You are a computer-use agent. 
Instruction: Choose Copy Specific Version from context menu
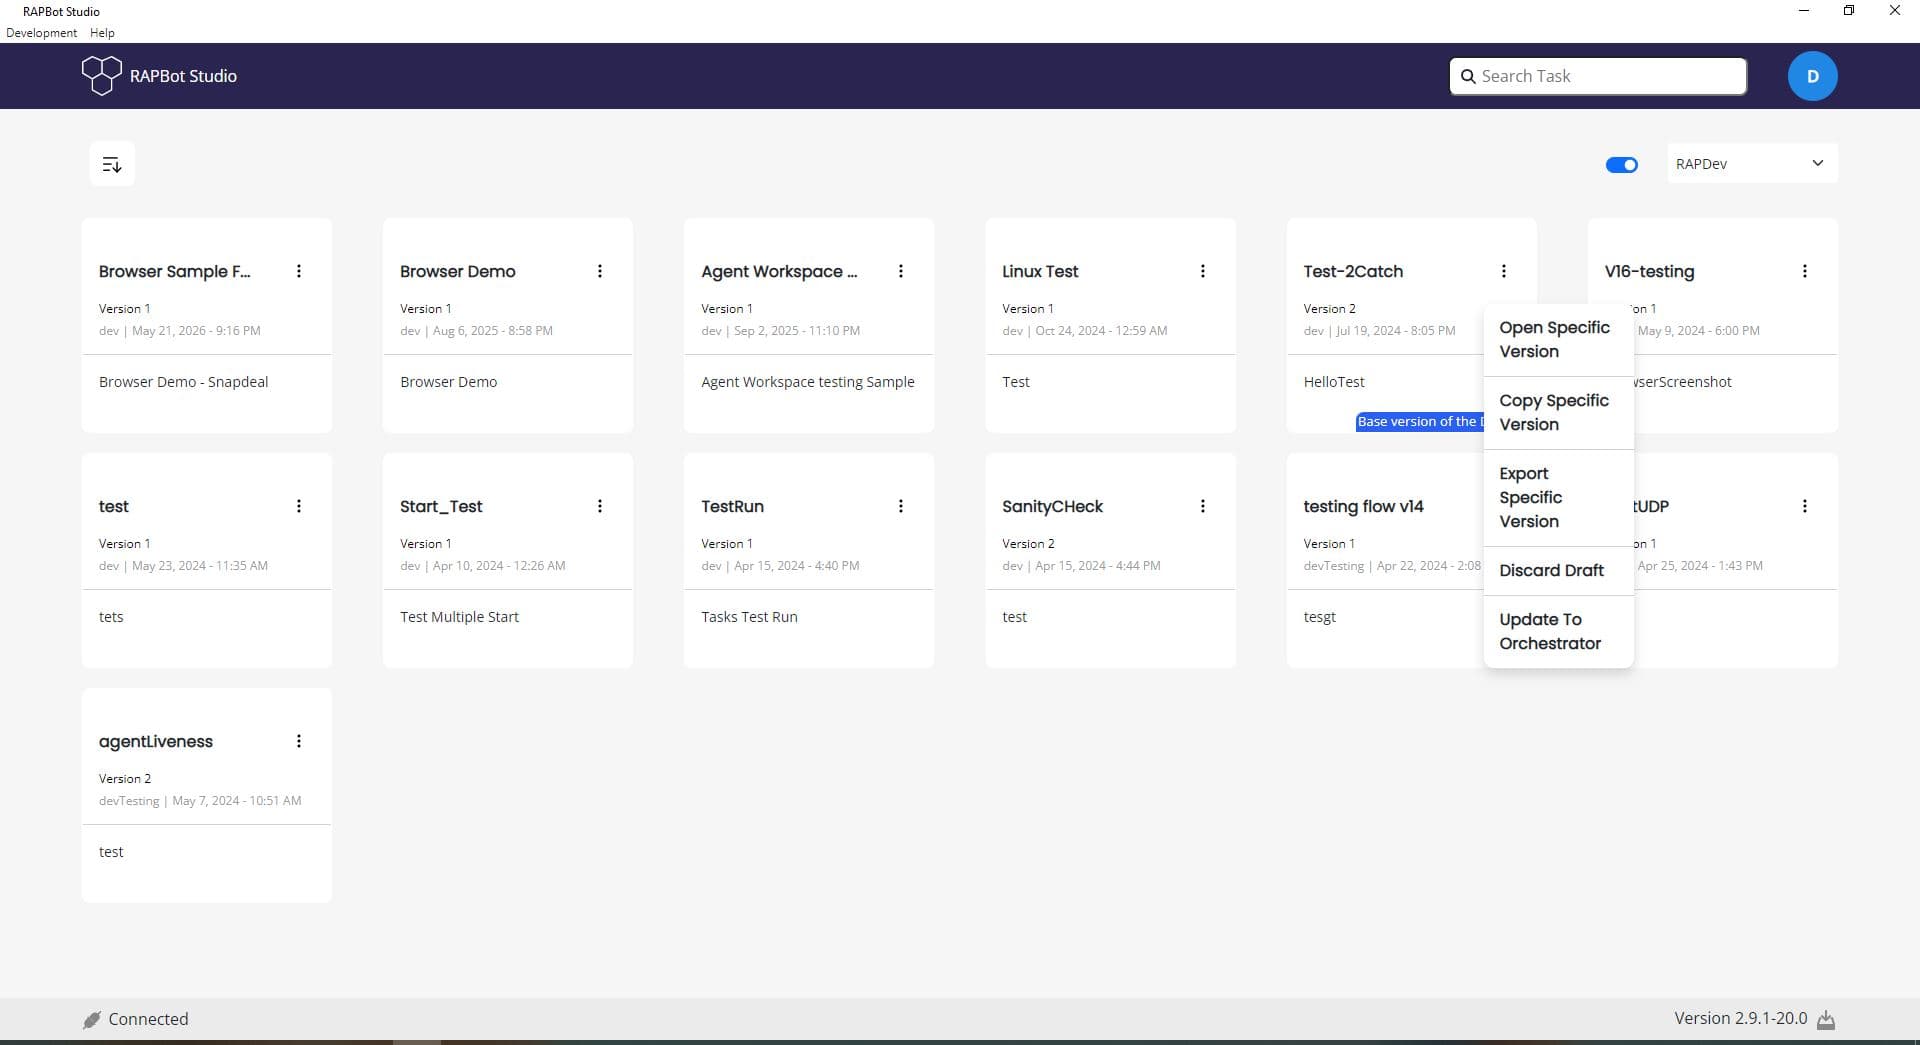[1558, 413]
